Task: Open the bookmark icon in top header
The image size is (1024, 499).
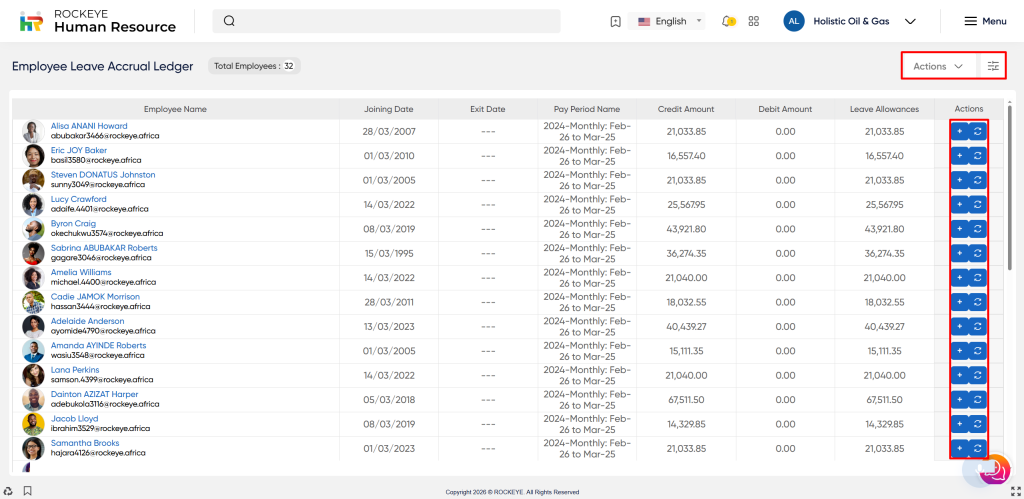Action: coord(615,21)
